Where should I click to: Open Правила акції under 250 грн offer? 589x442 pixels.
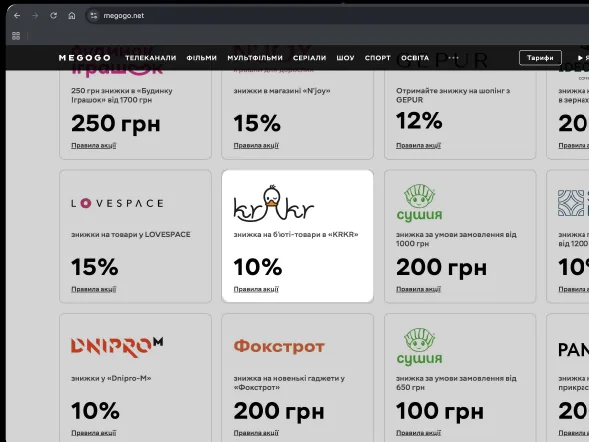coord(94,145)
